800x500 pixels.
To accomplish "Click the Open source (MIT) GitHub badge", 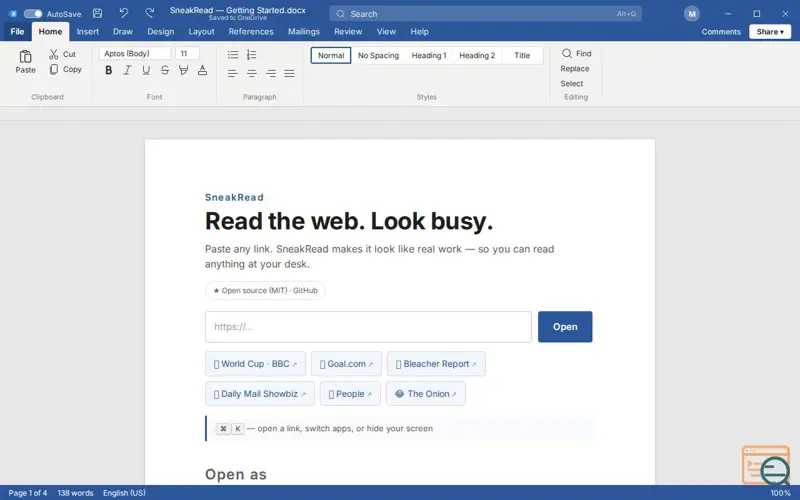I will [265, 290].
